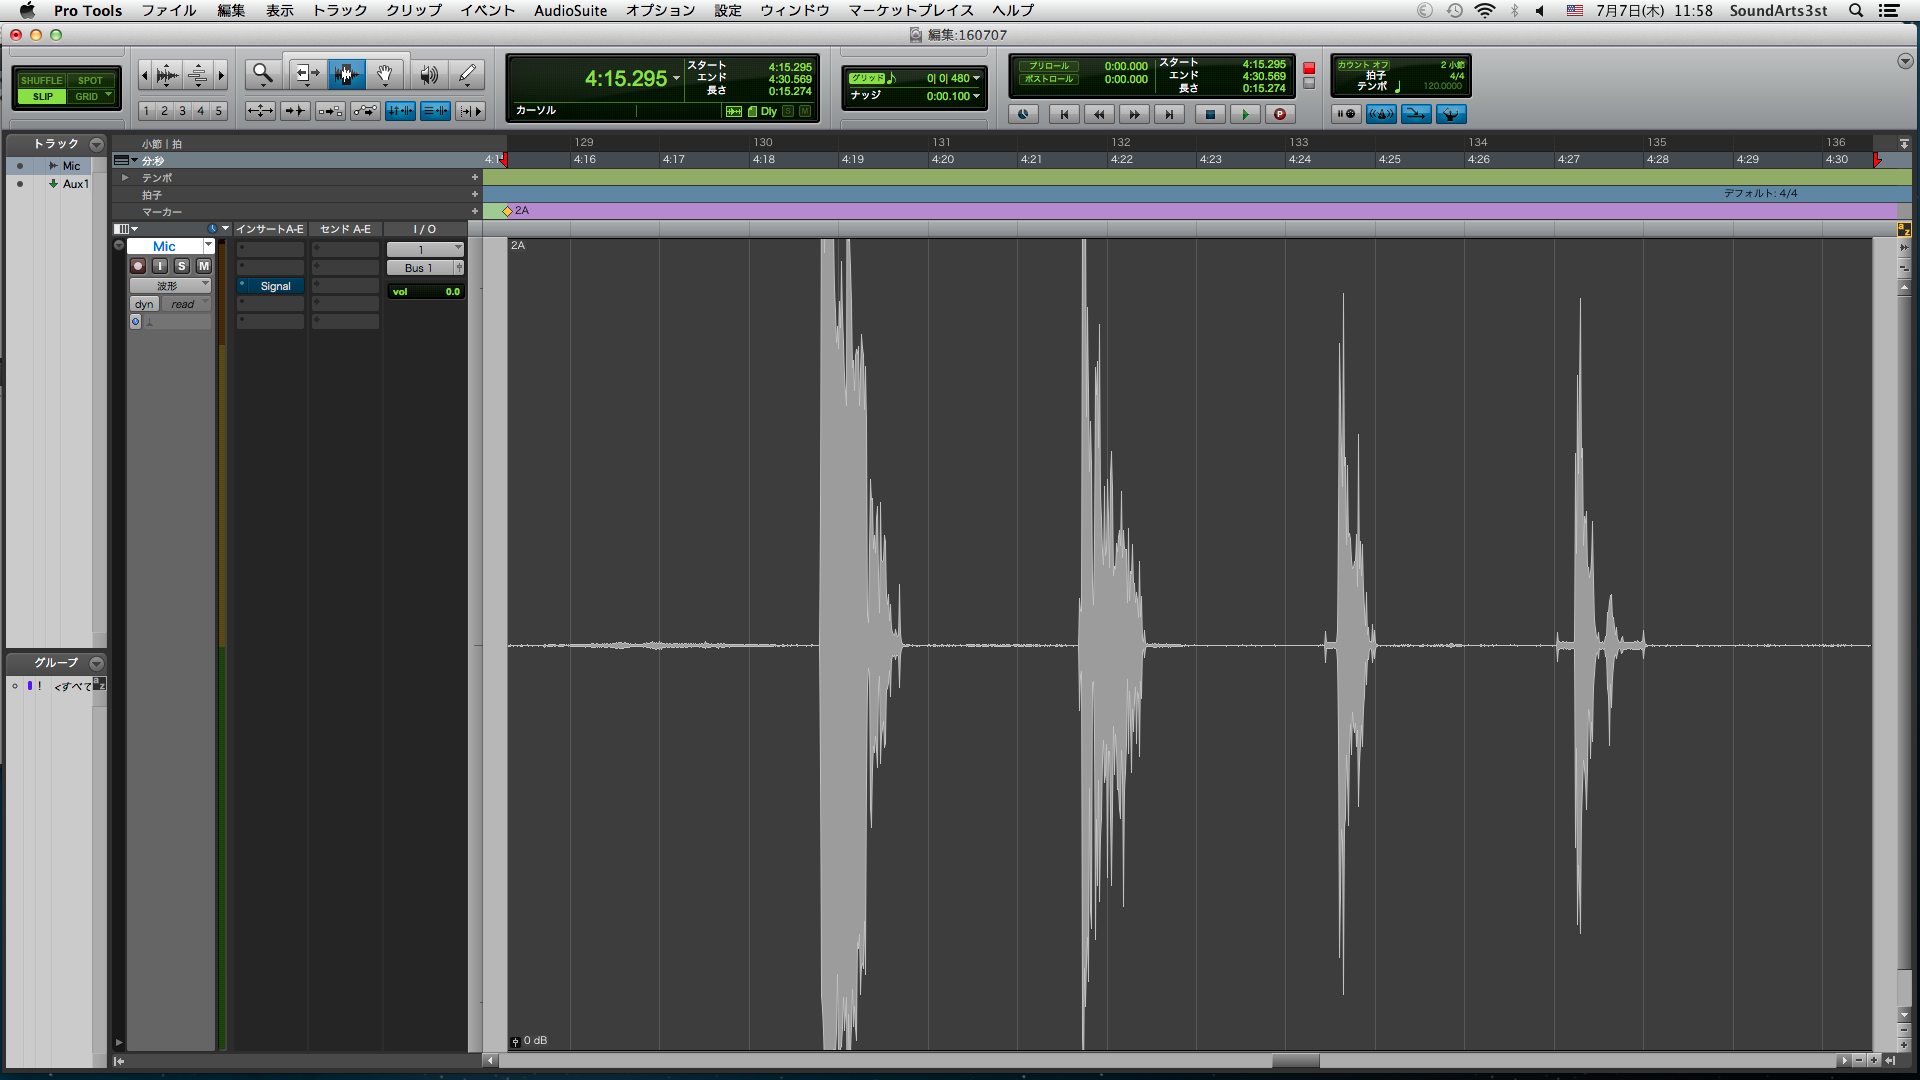Click the Rewind transport button
This screenshot has height=1080, width=1920.
click(1099, 114)
